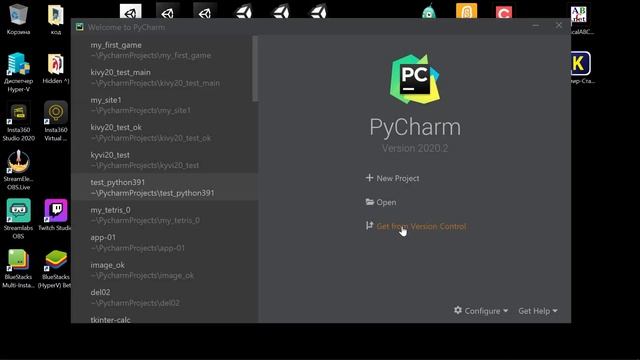The height and width of the screenshot is (360, 640).
Task: Select the Hidden ^) desktop icon
Action: [56, 68]
